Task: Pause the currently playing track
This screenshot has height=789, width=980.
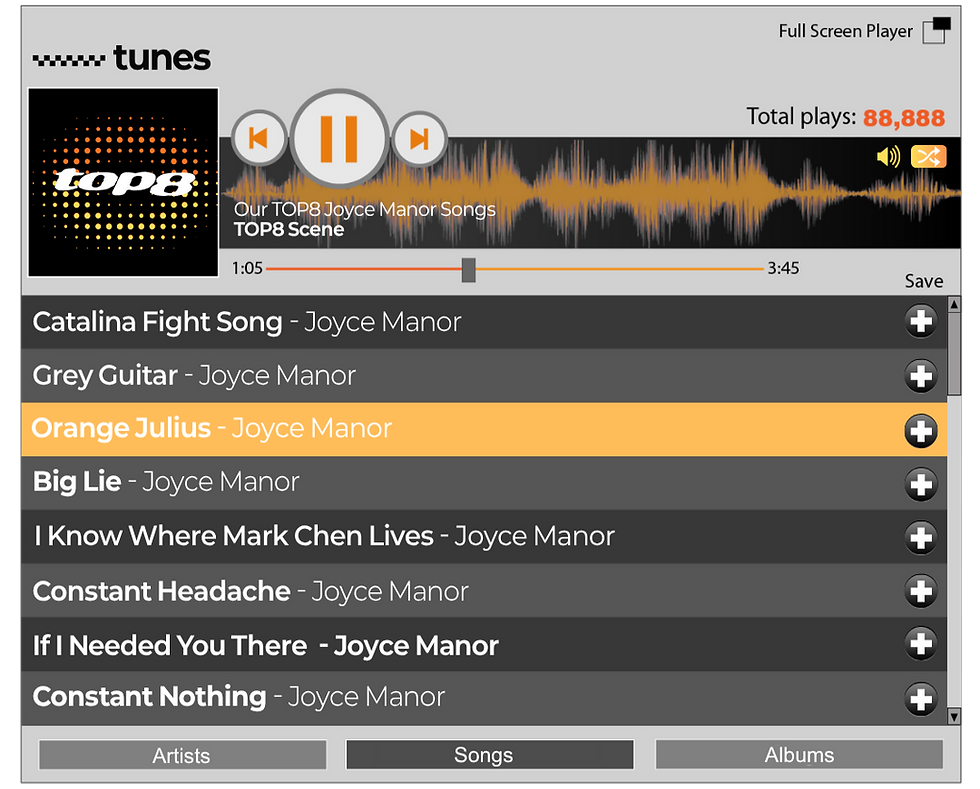Action: click(x=338, y=138)
